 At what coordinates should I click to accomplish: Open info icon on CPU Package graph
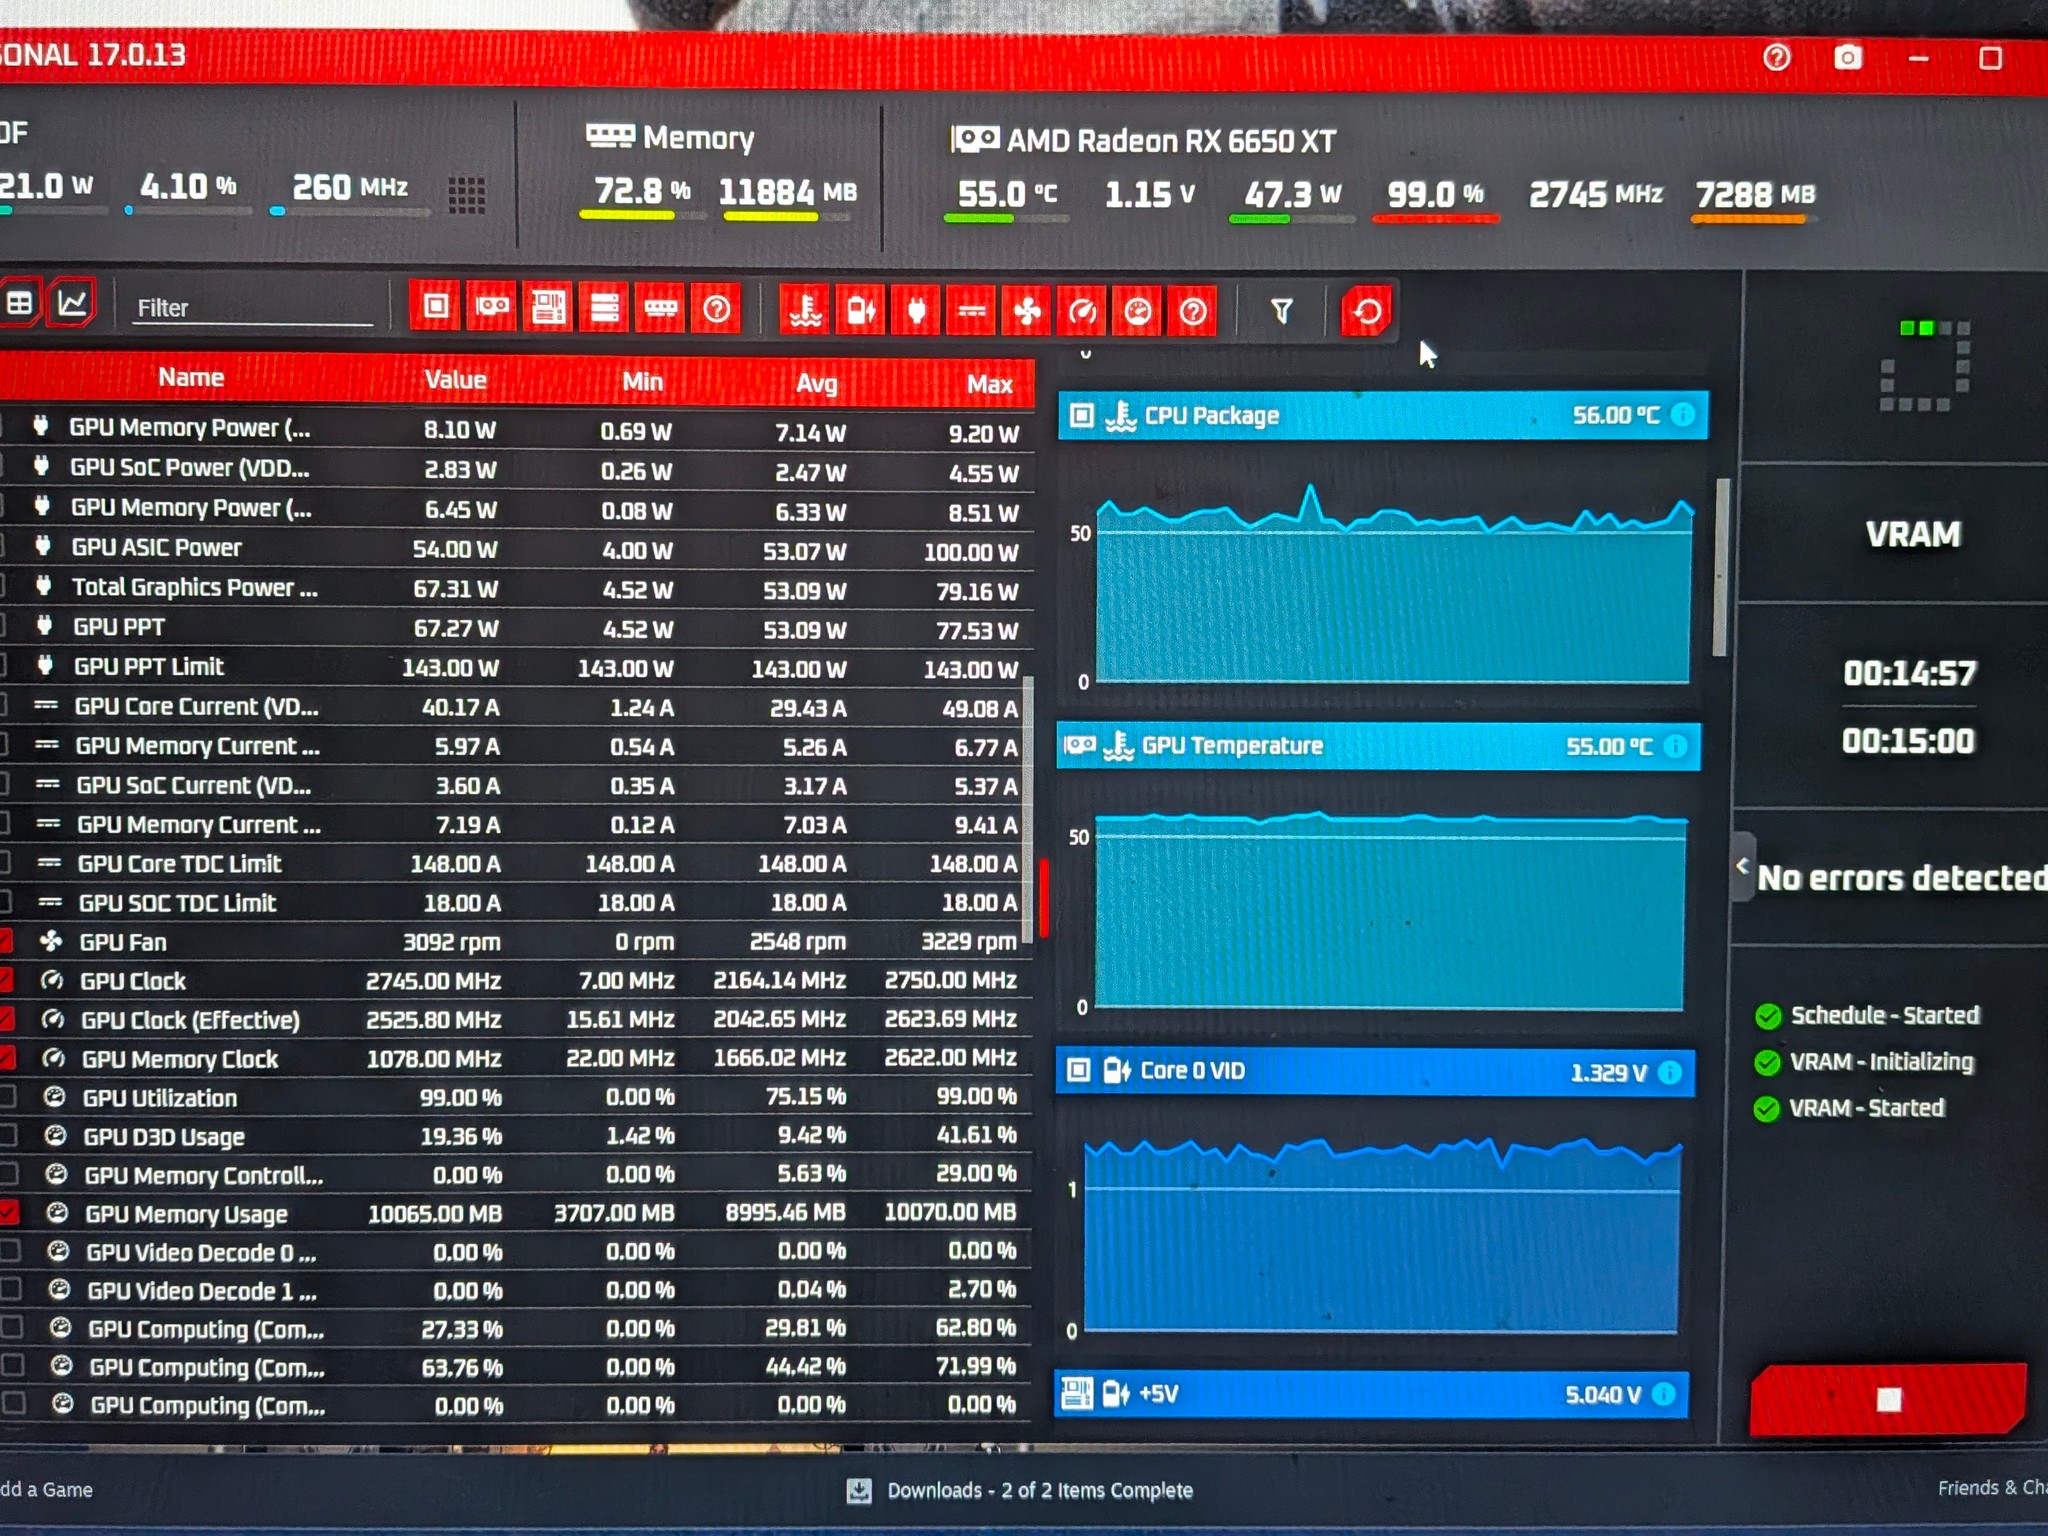pos(1684,414)
